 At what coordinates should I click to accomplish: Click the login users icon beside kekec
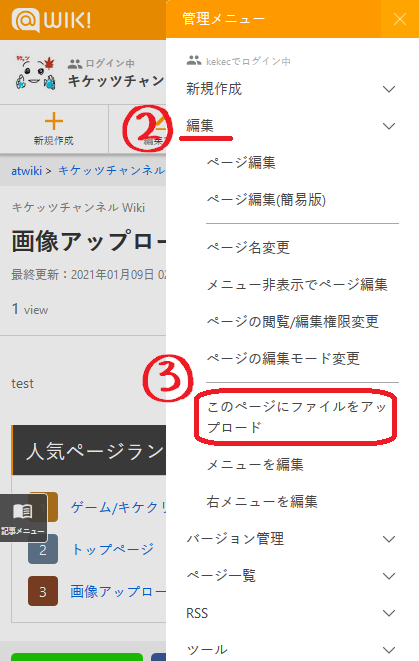pos(194,61)
